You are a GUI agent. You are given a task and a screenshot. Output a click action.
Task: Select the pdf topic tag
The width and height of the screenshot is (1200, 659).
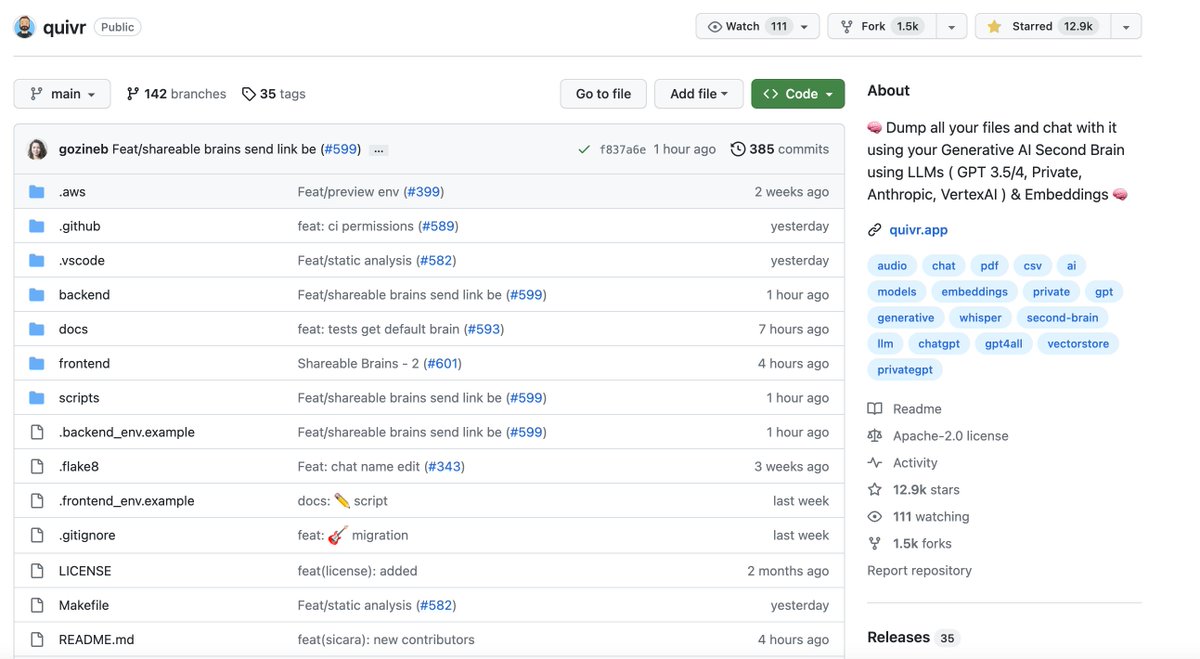coord(989,266)
